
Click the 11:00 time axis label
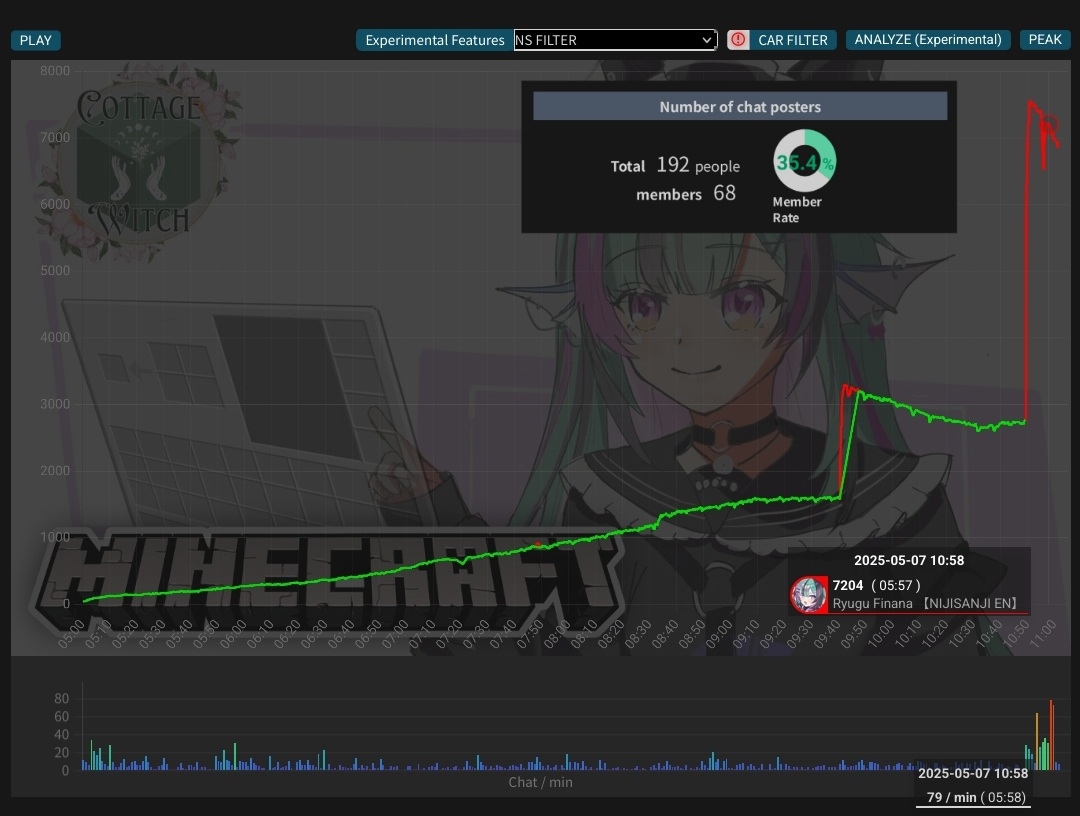click(x=1044, y=632)
